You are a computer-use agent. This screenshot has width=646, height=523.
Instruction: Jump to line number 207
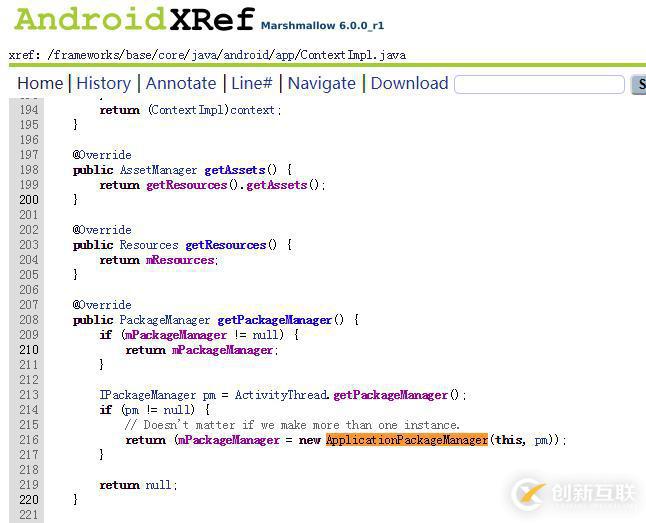coord(29,305)
